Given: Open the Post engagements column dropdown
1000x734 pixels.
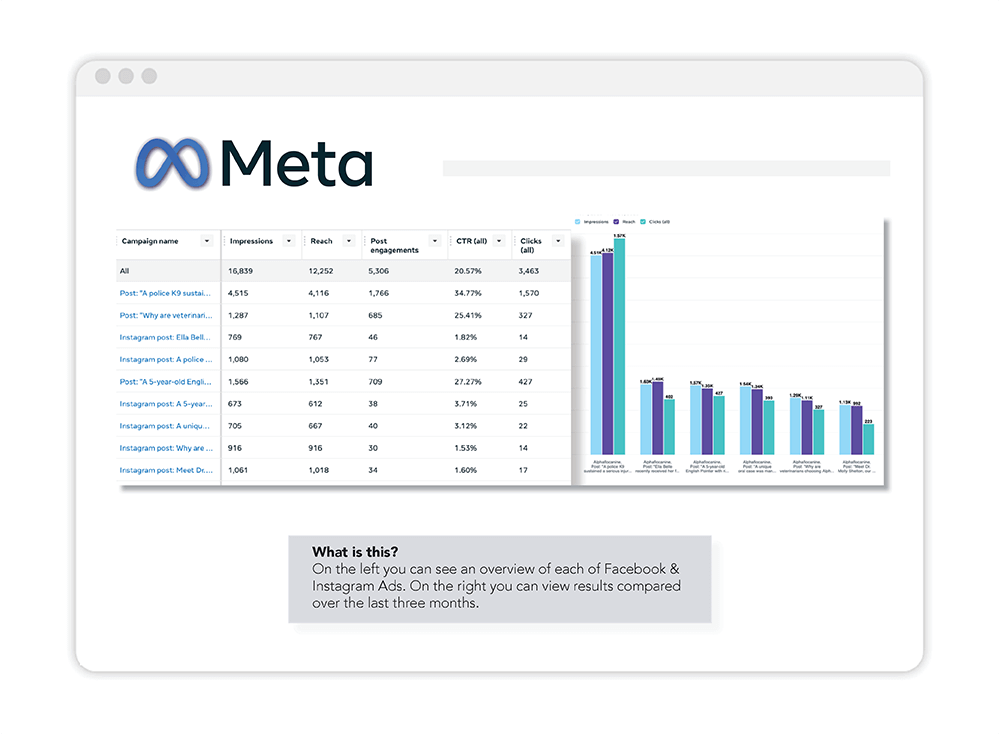Looking at the screenshot, I should (x=434, y=241).
